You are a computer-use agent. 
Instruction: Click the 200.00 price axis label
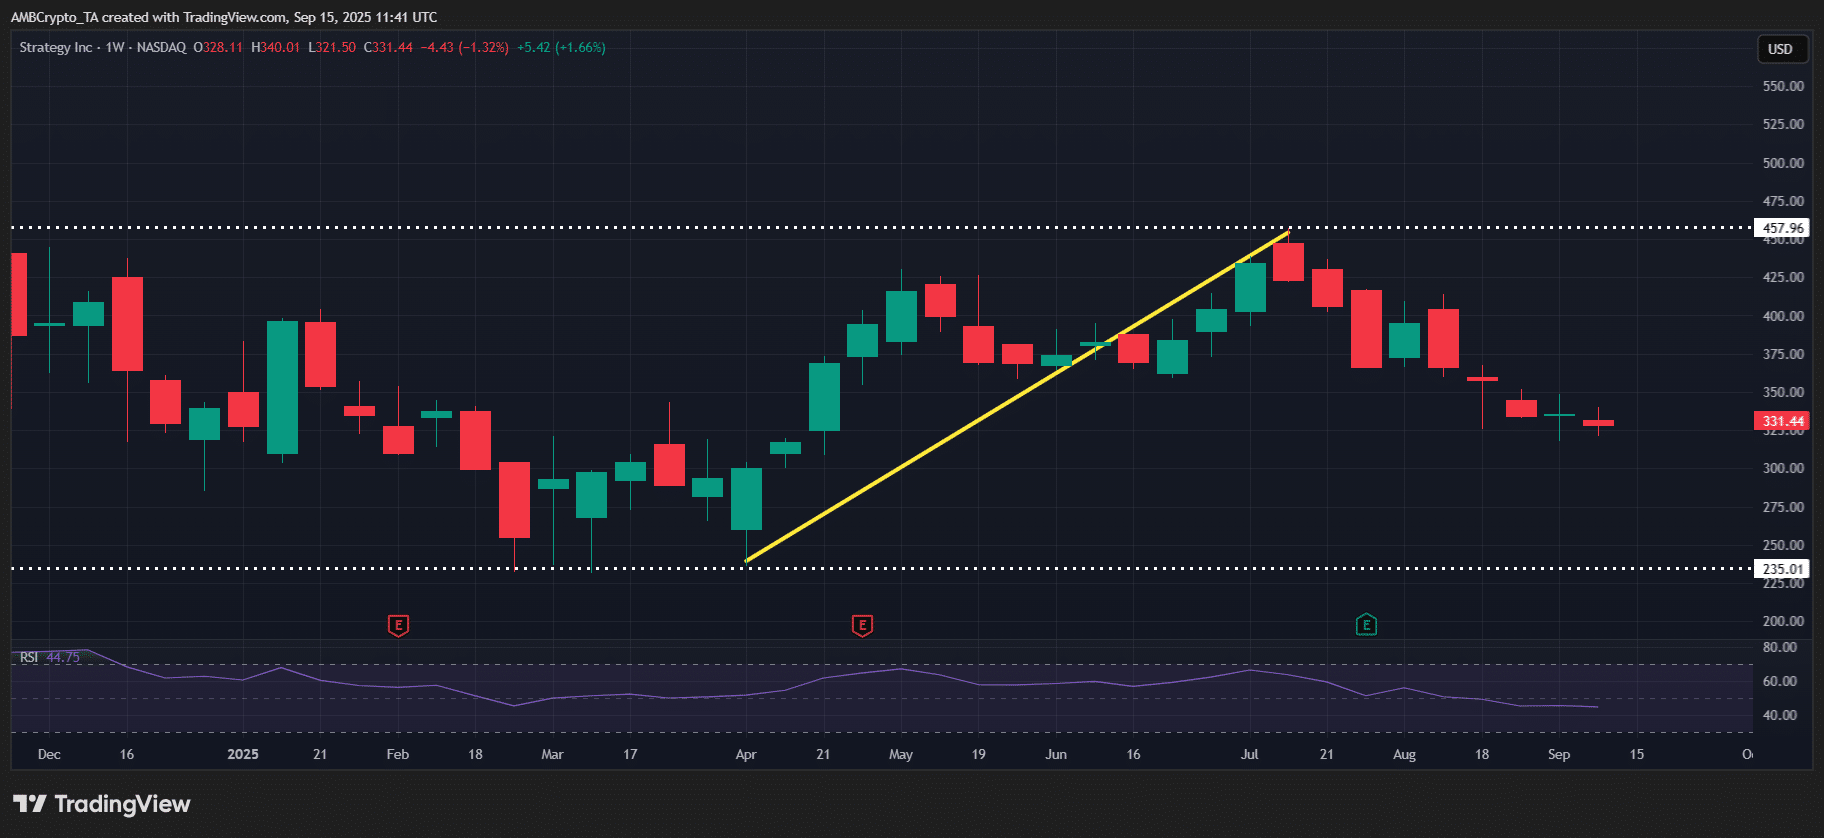(1783, 621)
